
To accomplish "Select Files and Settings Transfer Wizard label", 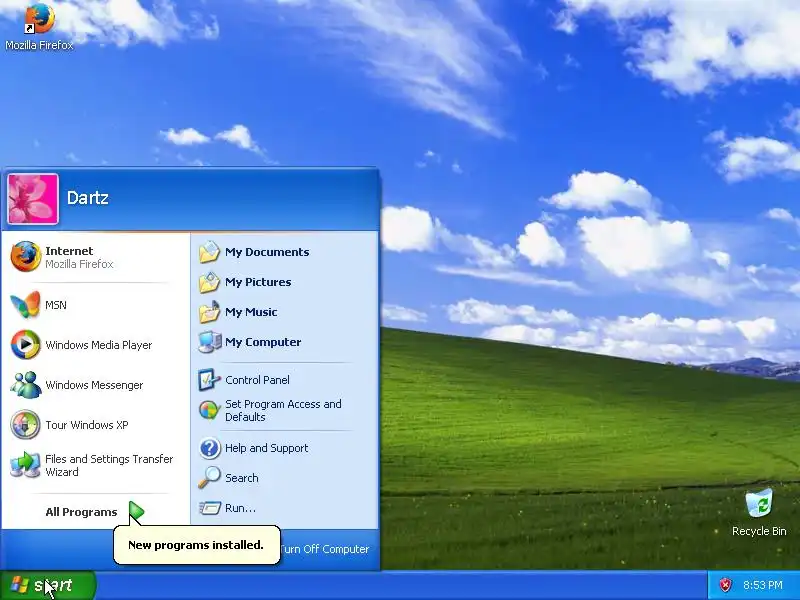I will 109,465.
